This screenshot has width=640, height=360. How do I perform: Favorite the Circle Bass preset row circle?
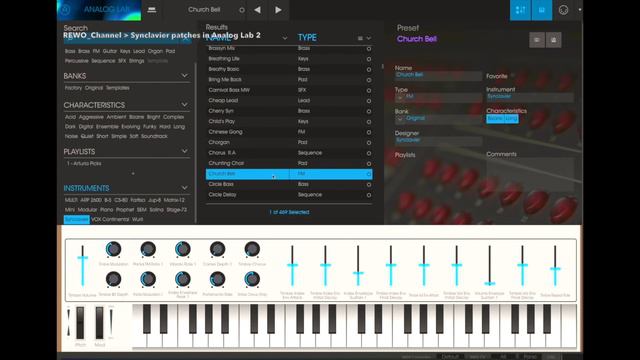tap(369, 184)
